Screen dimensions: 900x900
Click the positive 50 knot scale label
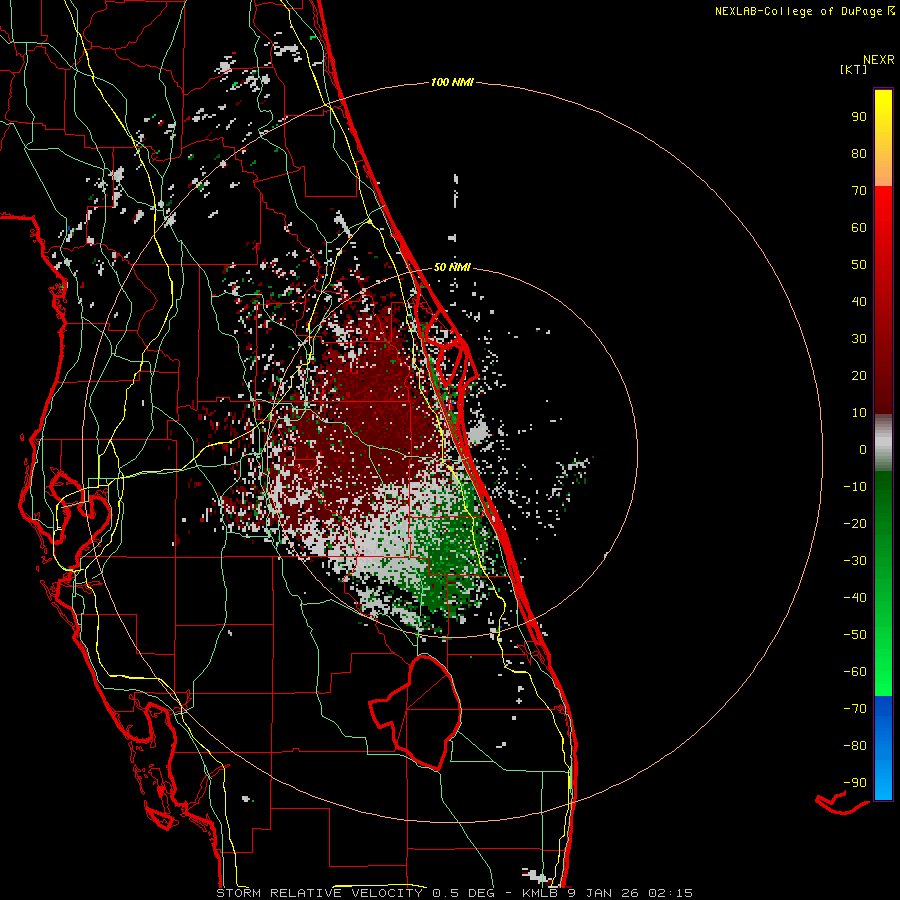coord(859,265)
